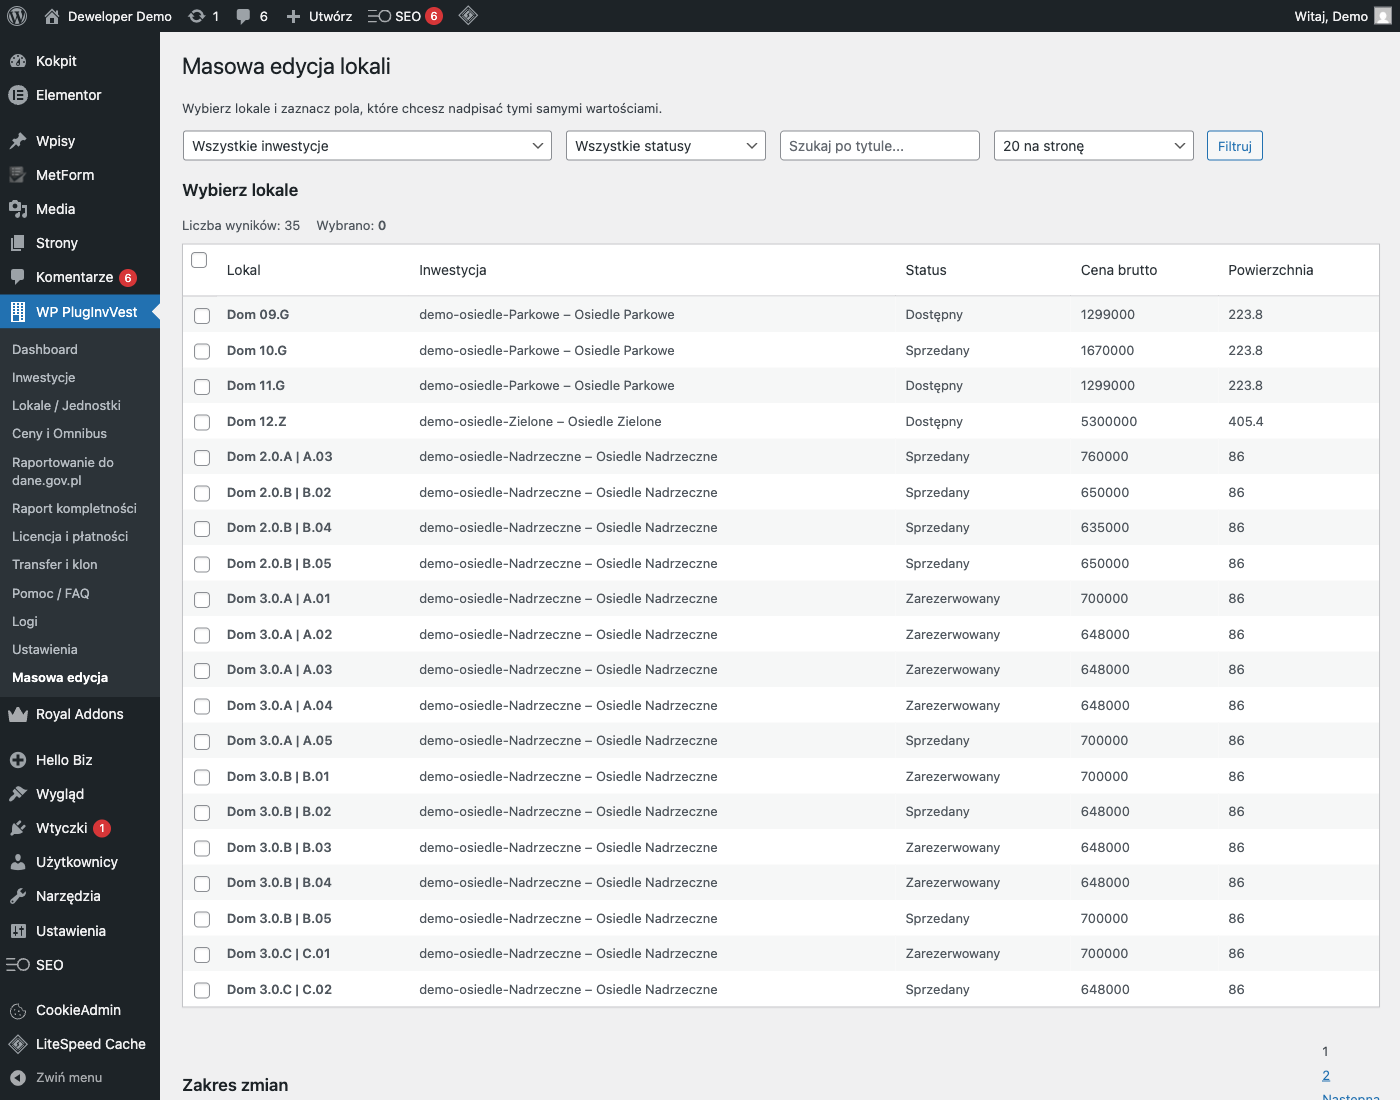The width and height of the screenshot is (1400, 1100).
Task: Open the Wszystkie statusy dropdown
Action: [666, 146]
